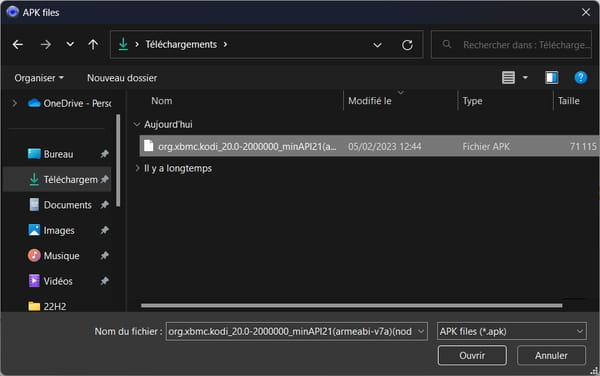Open the view options dropdown arrow
Image resolution: width=600 pixels, height=376 pixels.
click(x=525, y=78)
